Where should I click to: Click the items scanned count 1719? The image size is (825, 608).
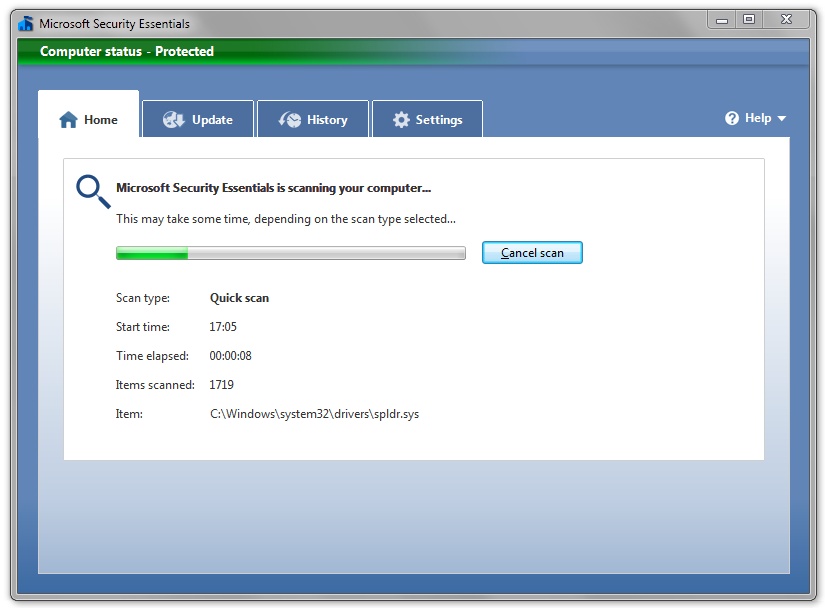[222, 385]
